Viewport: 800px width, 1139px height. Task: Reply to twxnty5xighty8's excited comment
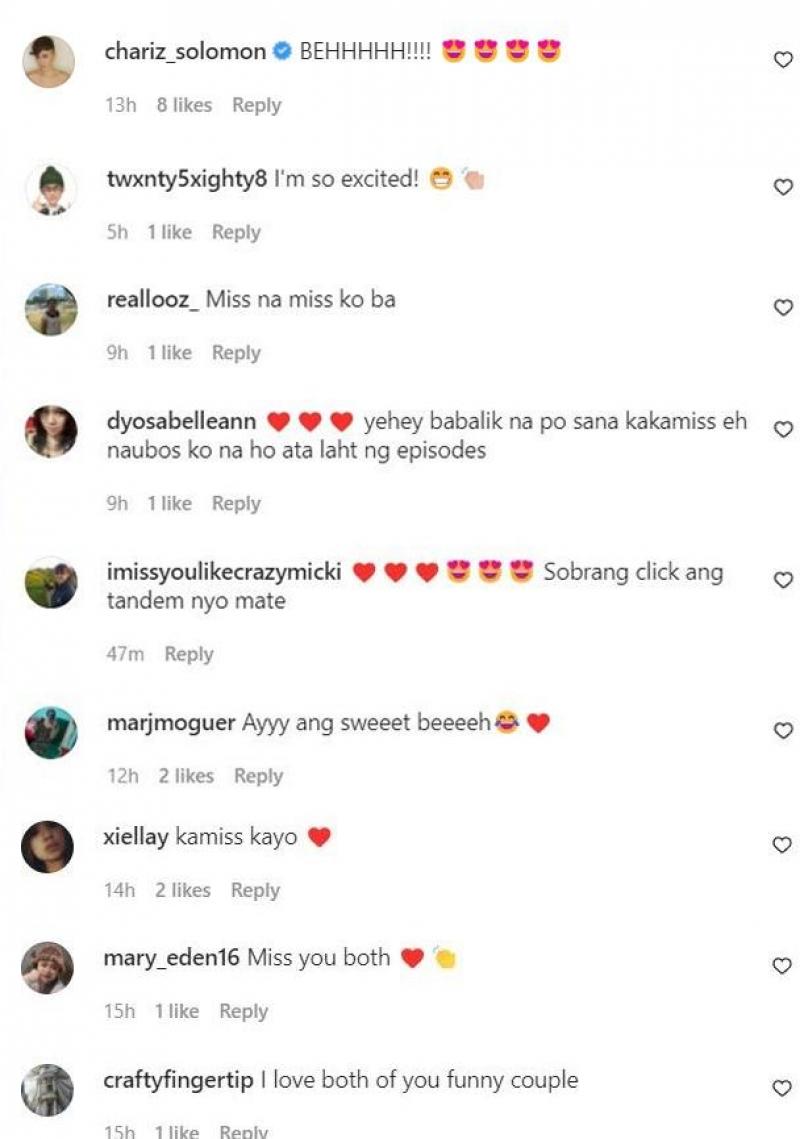(236, 232)
